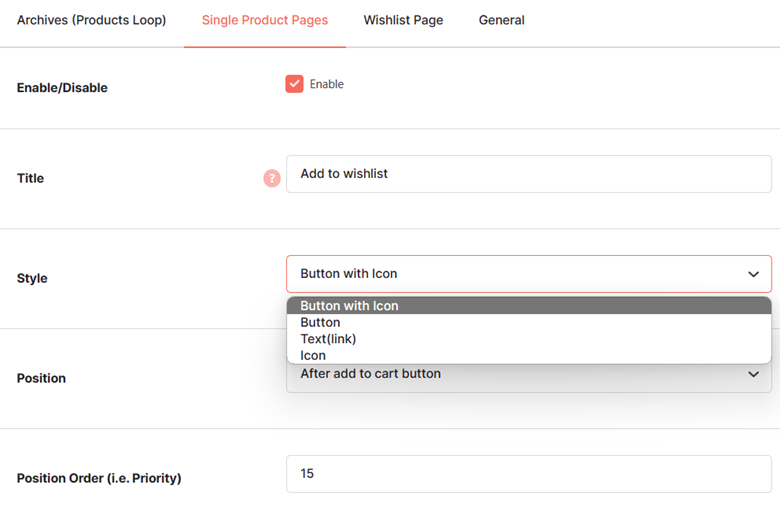The height and width of the screenshot is (507, 780).
Task: Click the Style select box showing Button with Icon
Action: coord(529,274)
